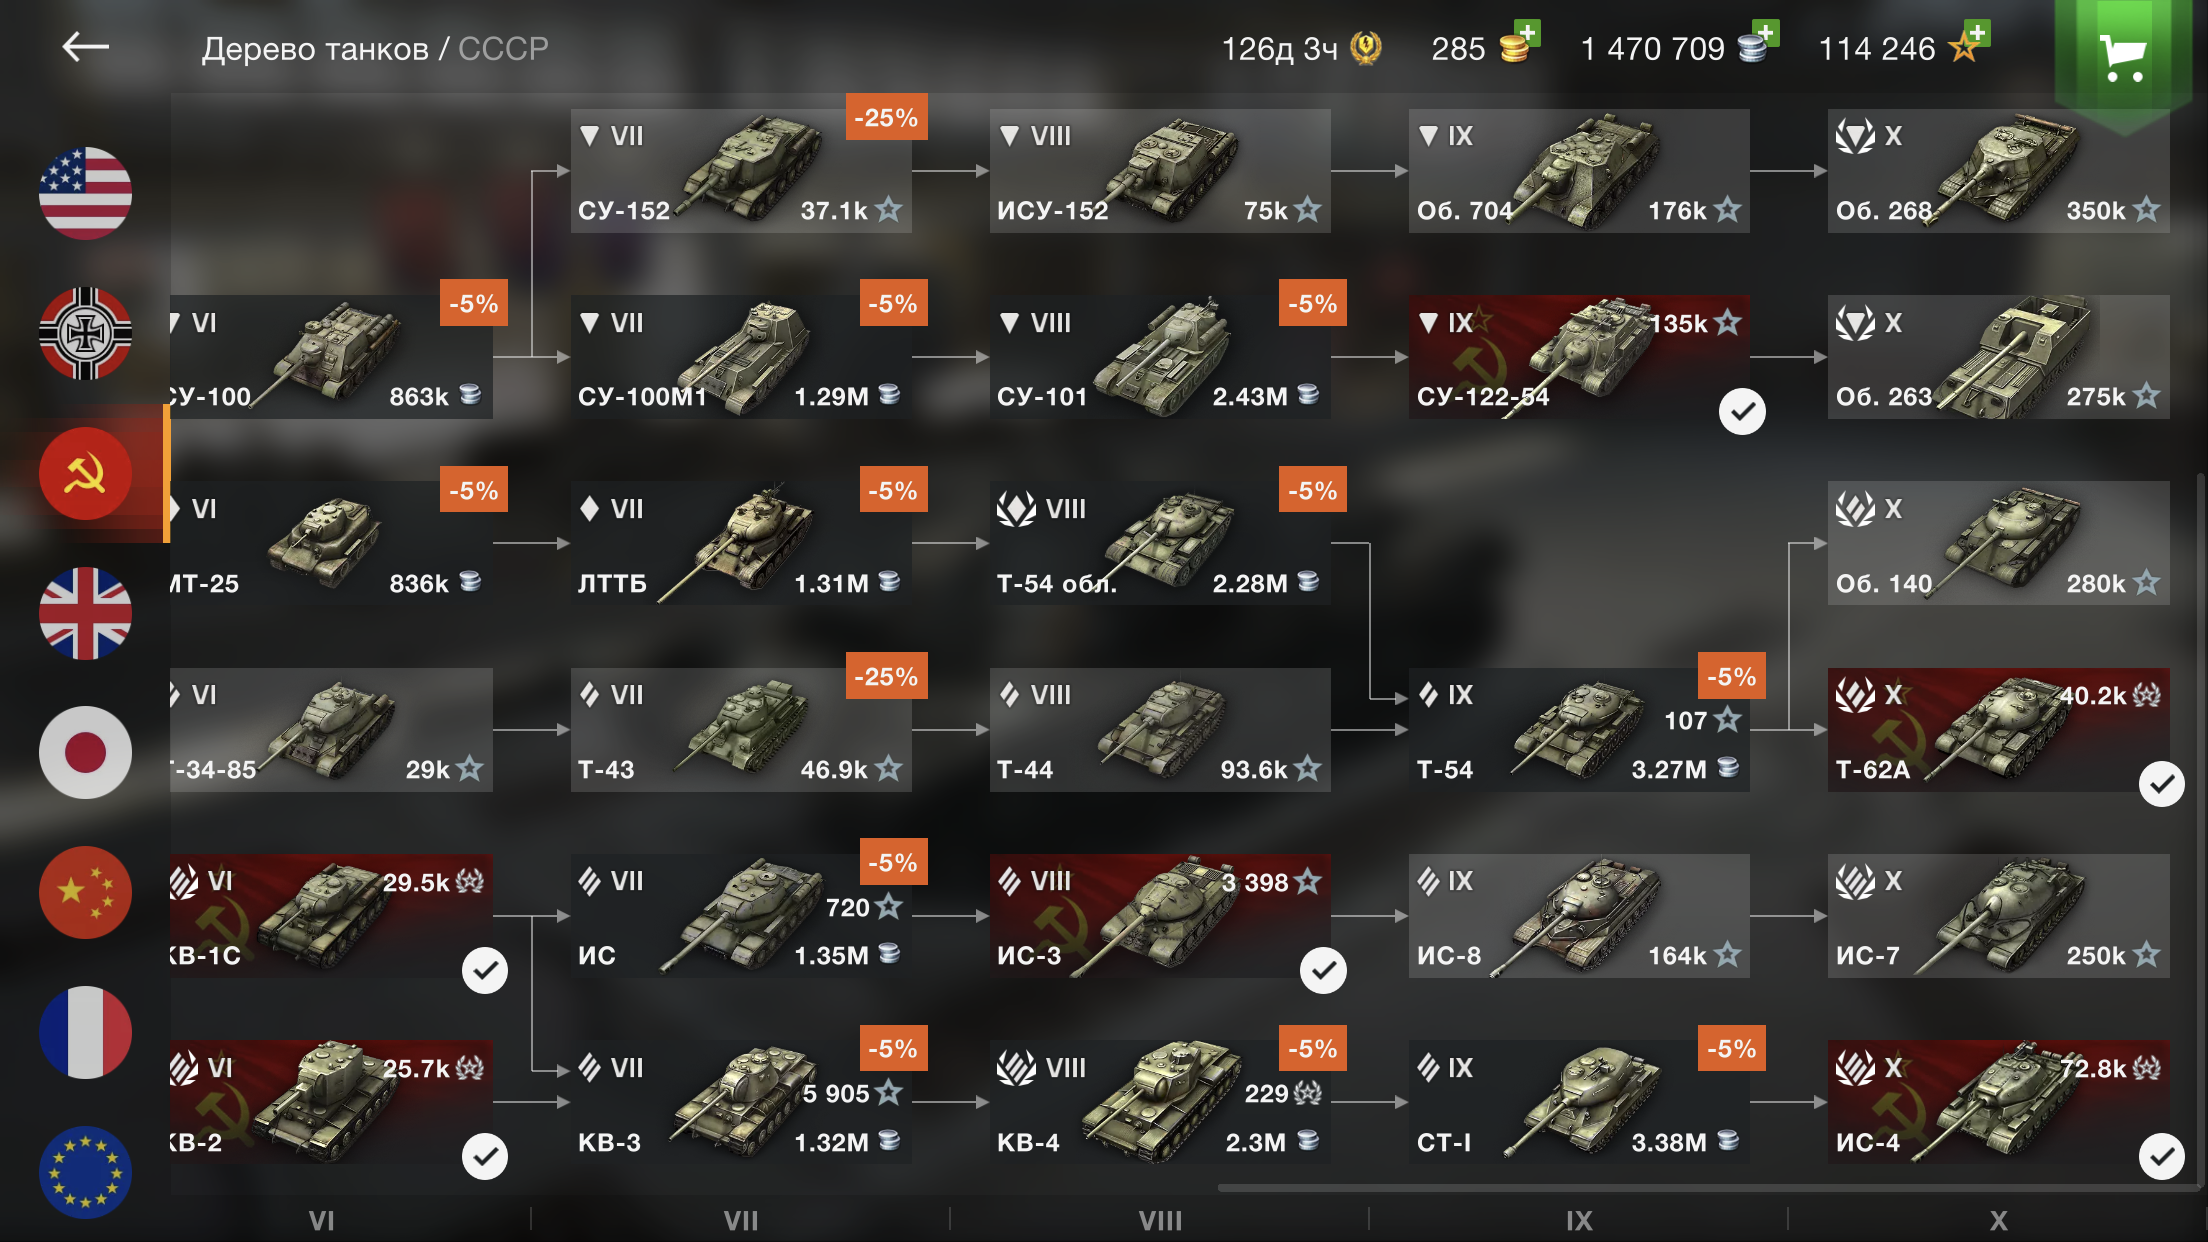Screen dimensions: 2208x1242
Task: Select the Об. 140 tank card
Action: (x=1998, y=543)
